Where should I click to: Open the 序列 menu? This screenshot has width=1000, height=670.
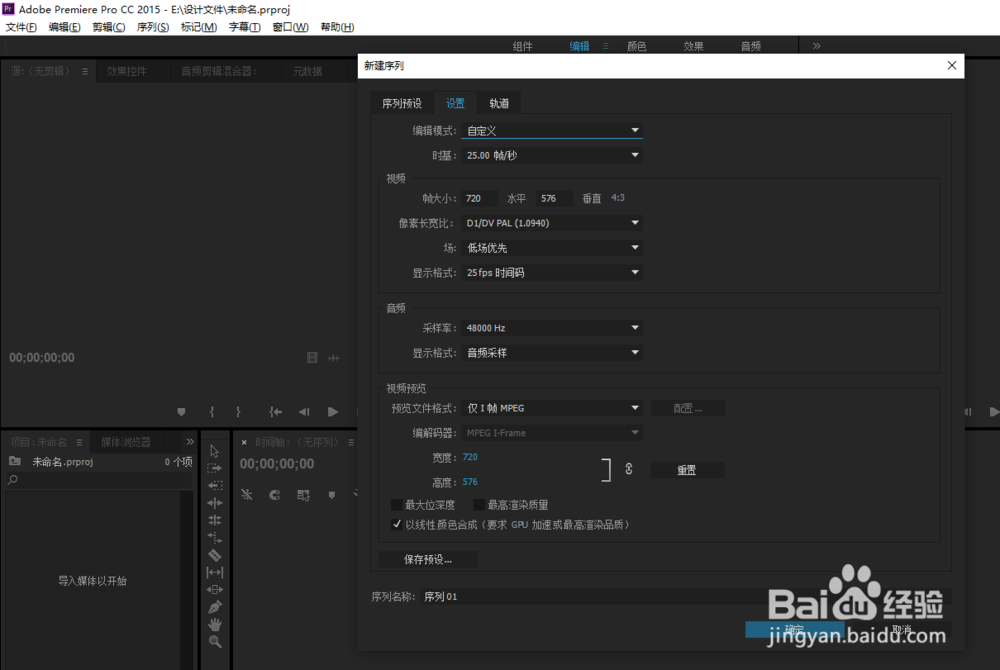click(x=152, y=27)
